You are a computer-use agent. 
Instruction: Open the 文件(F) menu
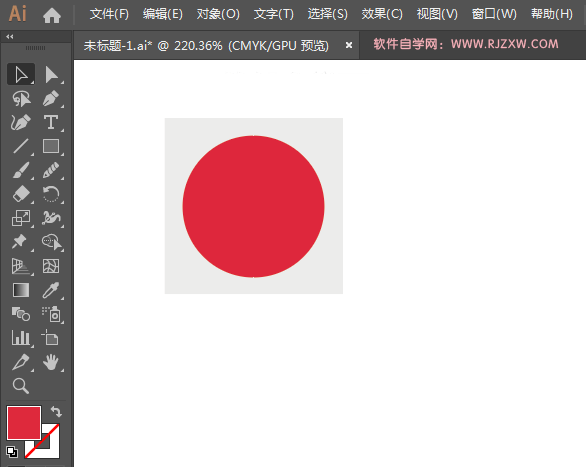[x=109, y=14]
